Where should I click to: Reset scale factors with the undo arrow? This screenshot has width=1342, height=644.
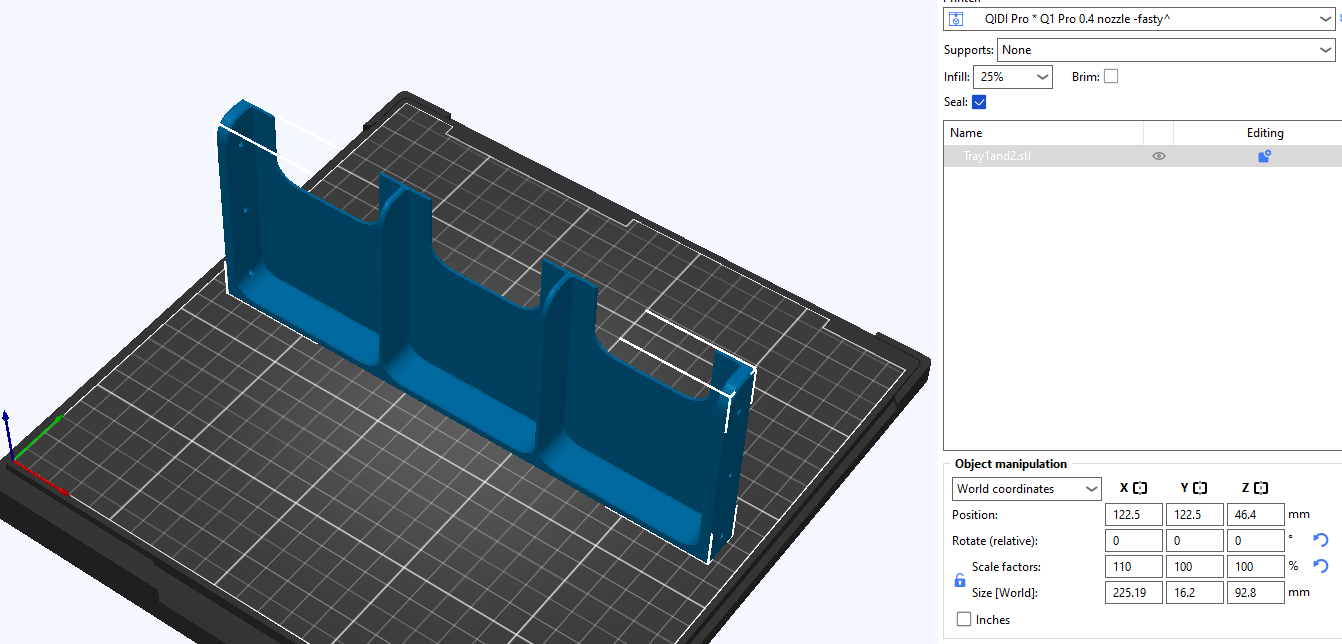tap(1320, 566)
